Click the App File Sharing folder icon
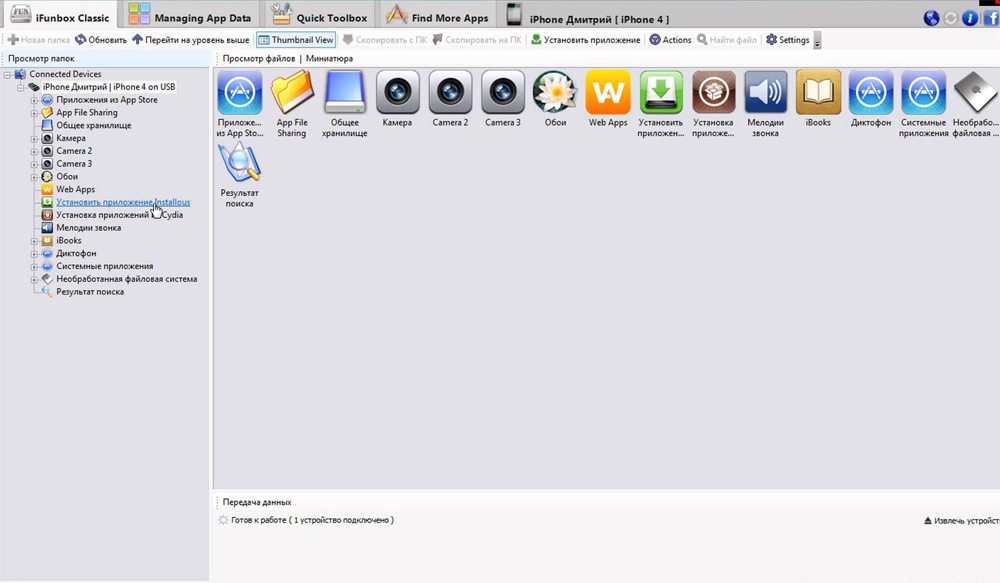The height and width of the screenshot is (583, 1000). point(292,93)
